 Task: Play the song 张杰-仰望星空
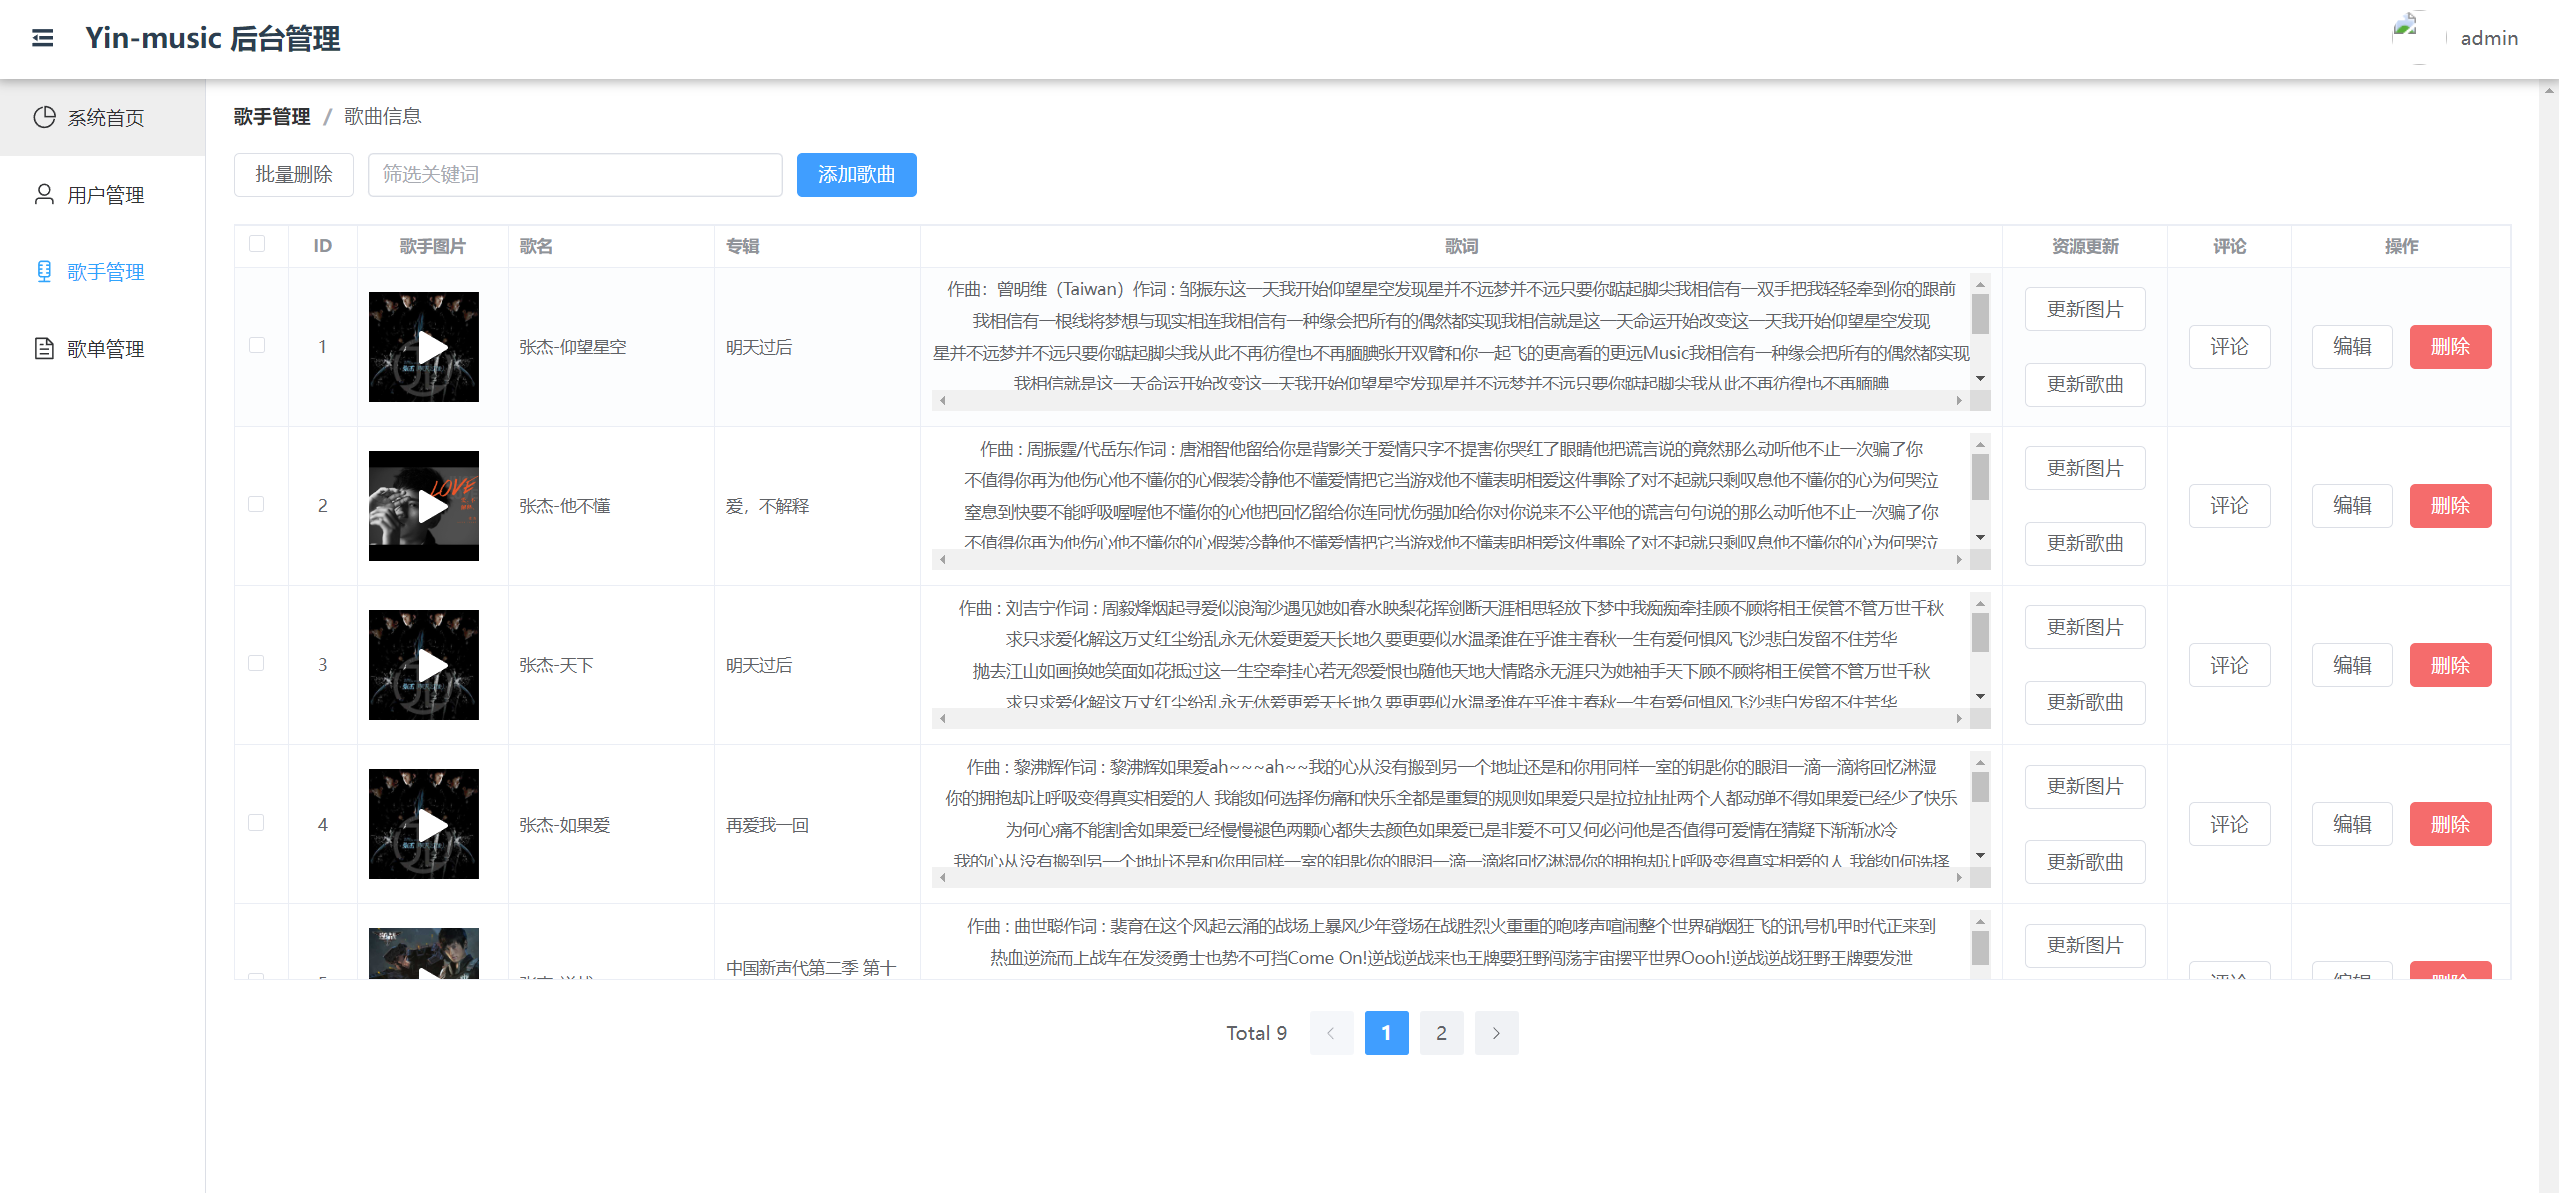point(432,347)
